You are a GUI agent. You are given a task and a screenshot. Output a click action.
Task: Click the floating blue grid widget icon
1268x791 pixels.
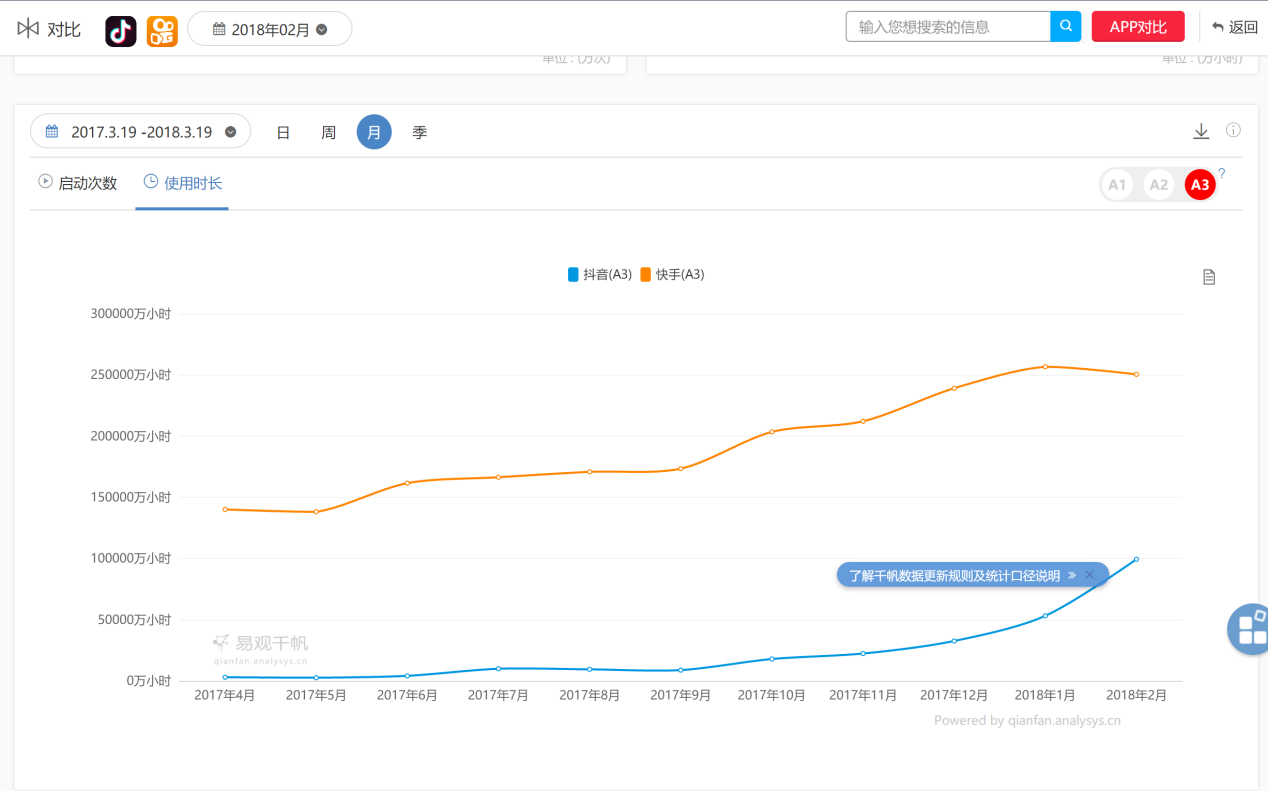click(x=1250, y=629)
